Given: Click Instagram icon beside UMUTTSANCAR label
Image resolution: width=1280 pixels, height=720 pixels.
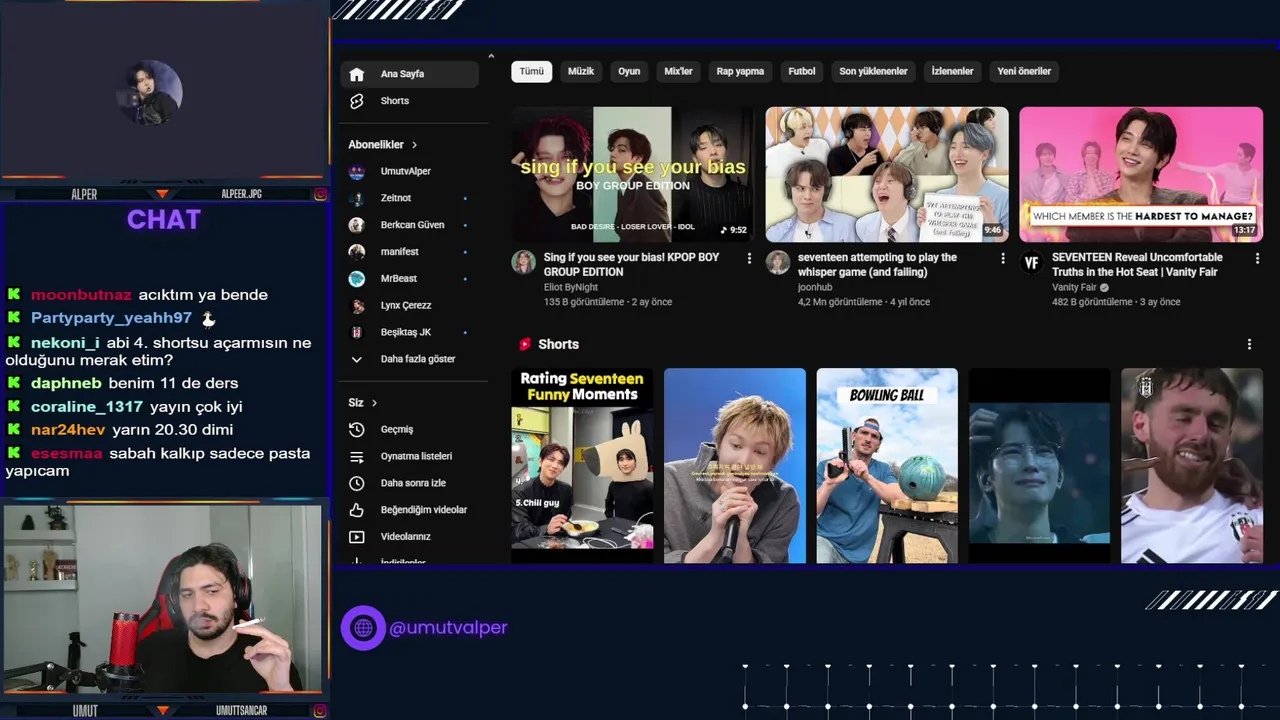Looking at the screenshot, I should [x=320, y=711].
